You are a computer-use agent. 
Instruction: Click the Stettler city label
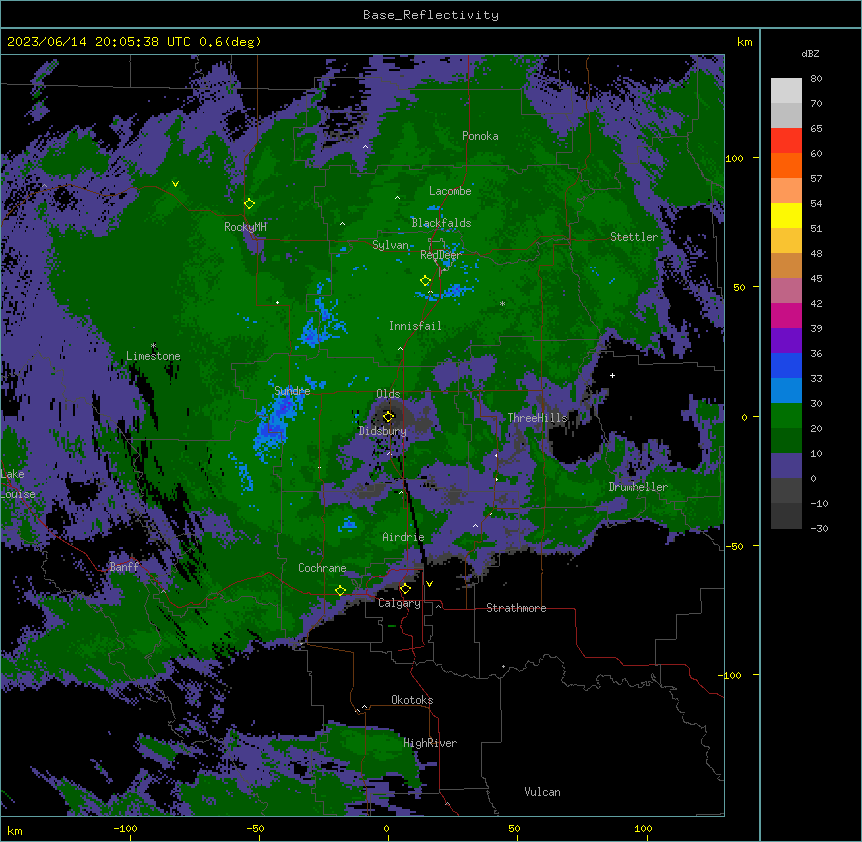point(634,237)
